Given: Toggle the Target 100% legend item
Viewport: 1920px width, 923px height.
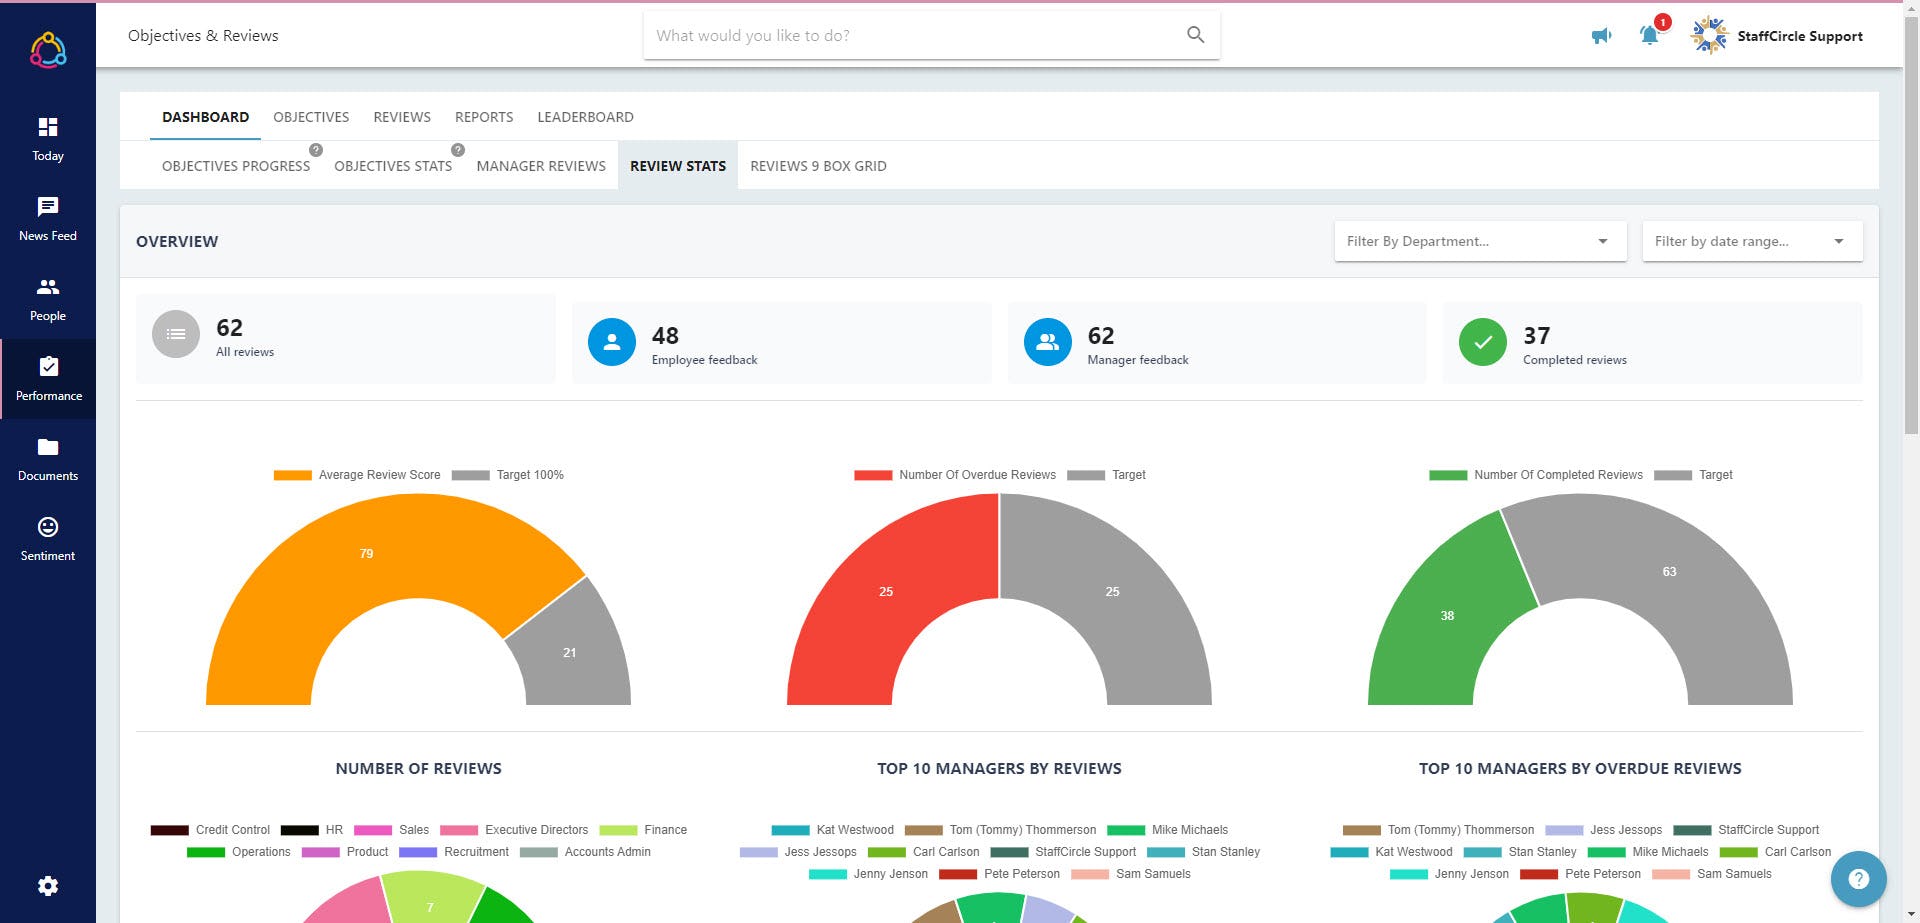Looking at the screenshot, I should [508, 475].
